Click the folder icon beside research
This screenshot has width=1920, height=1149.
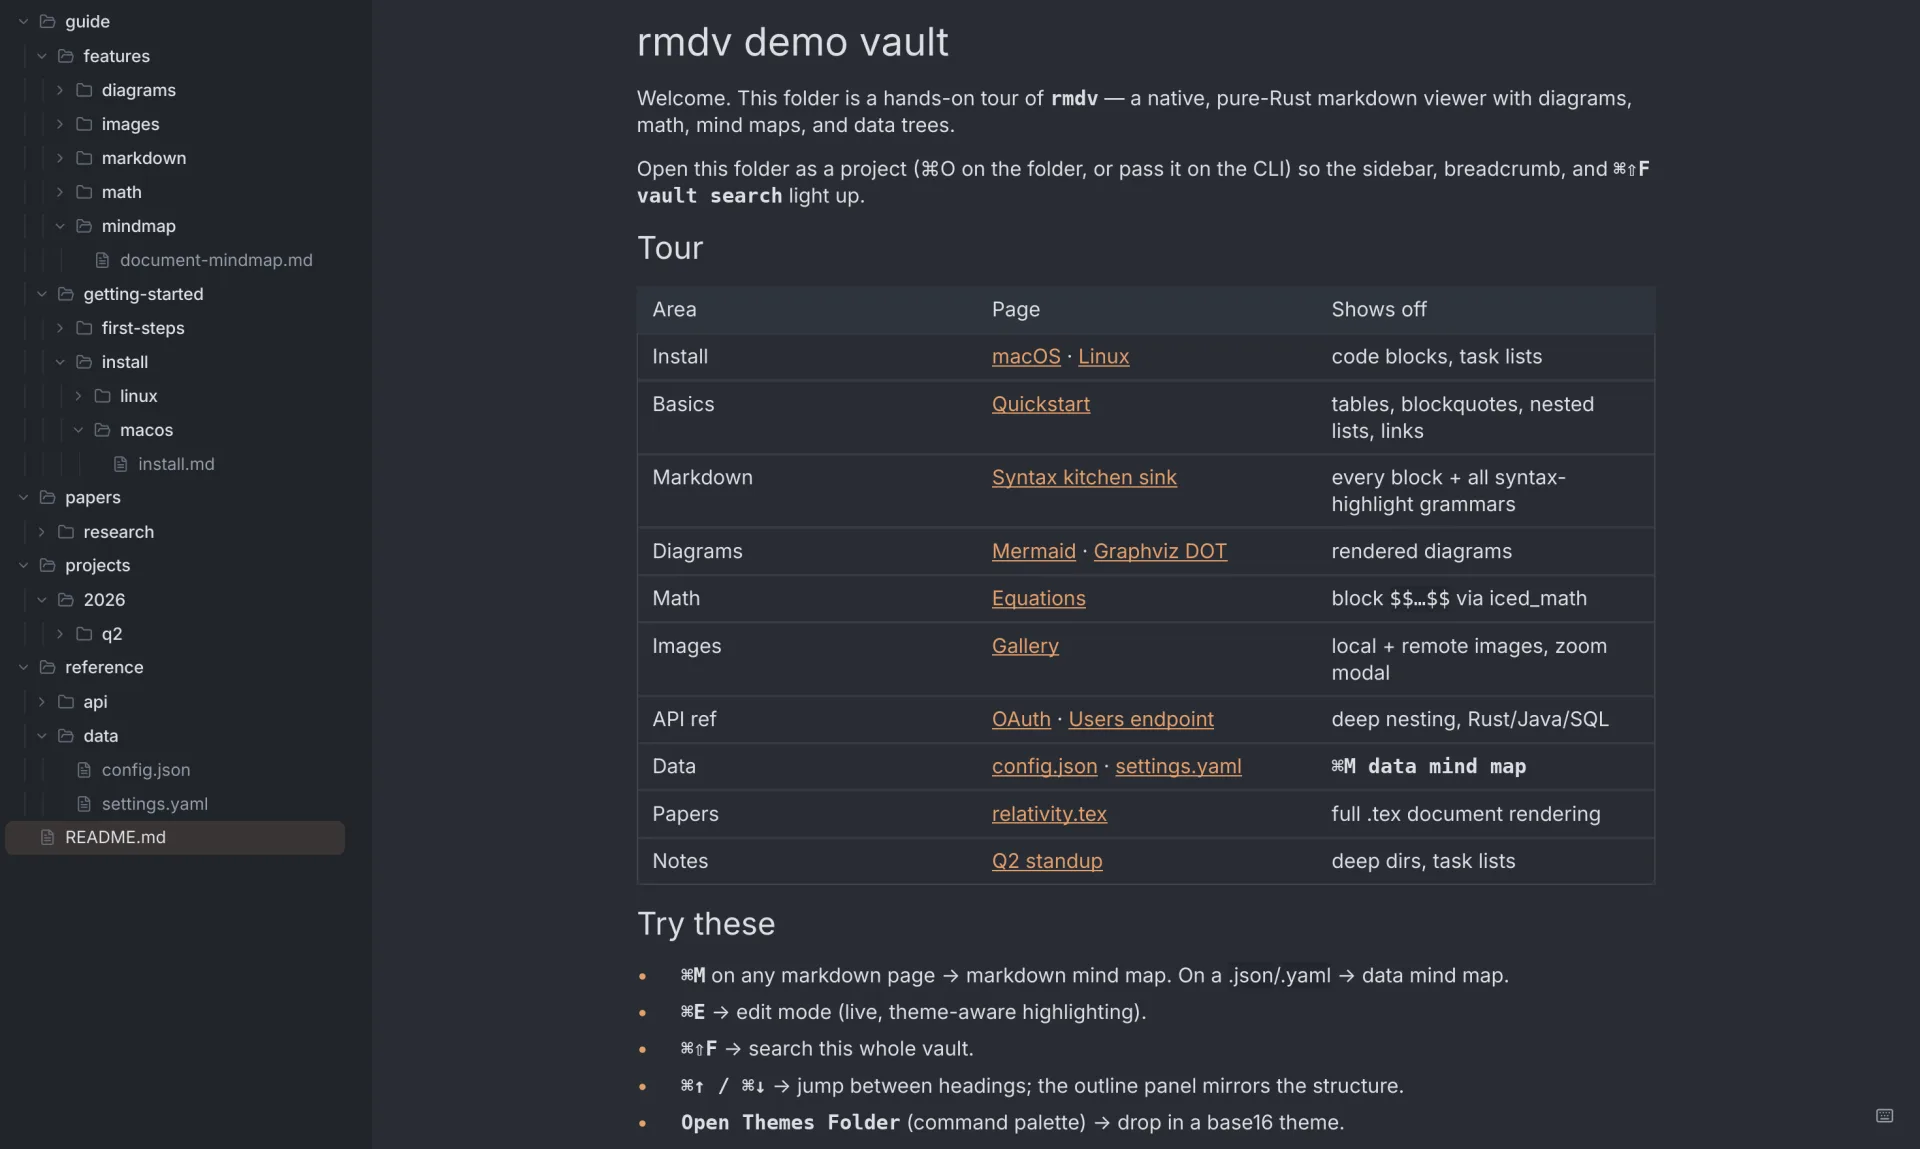pyautogui.click(x=66, y=532)
